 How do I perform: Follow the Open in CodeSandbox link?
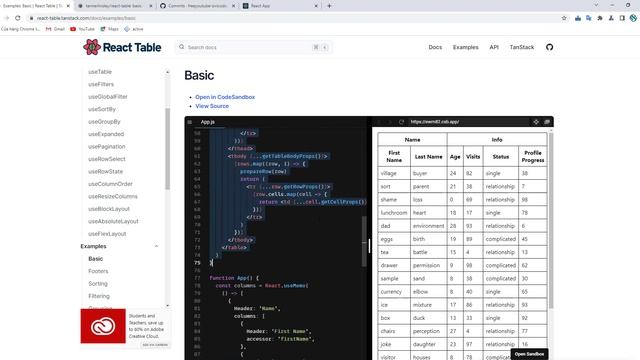tap(225, 97)
